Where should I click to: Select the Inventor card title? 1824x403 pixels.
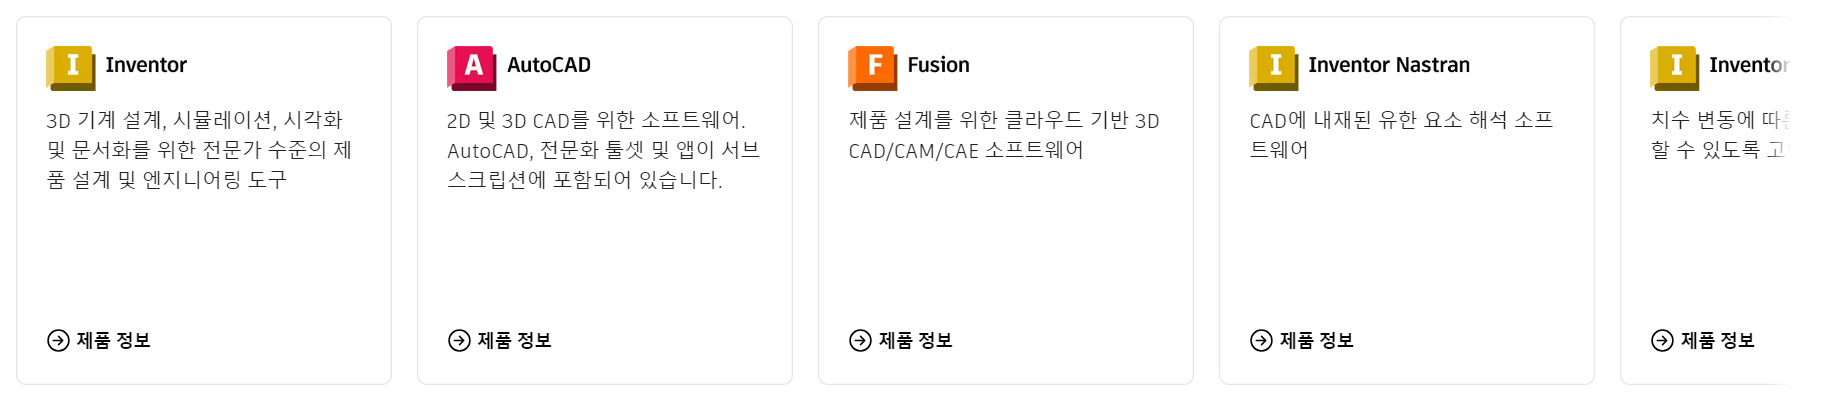pos(146,65)
